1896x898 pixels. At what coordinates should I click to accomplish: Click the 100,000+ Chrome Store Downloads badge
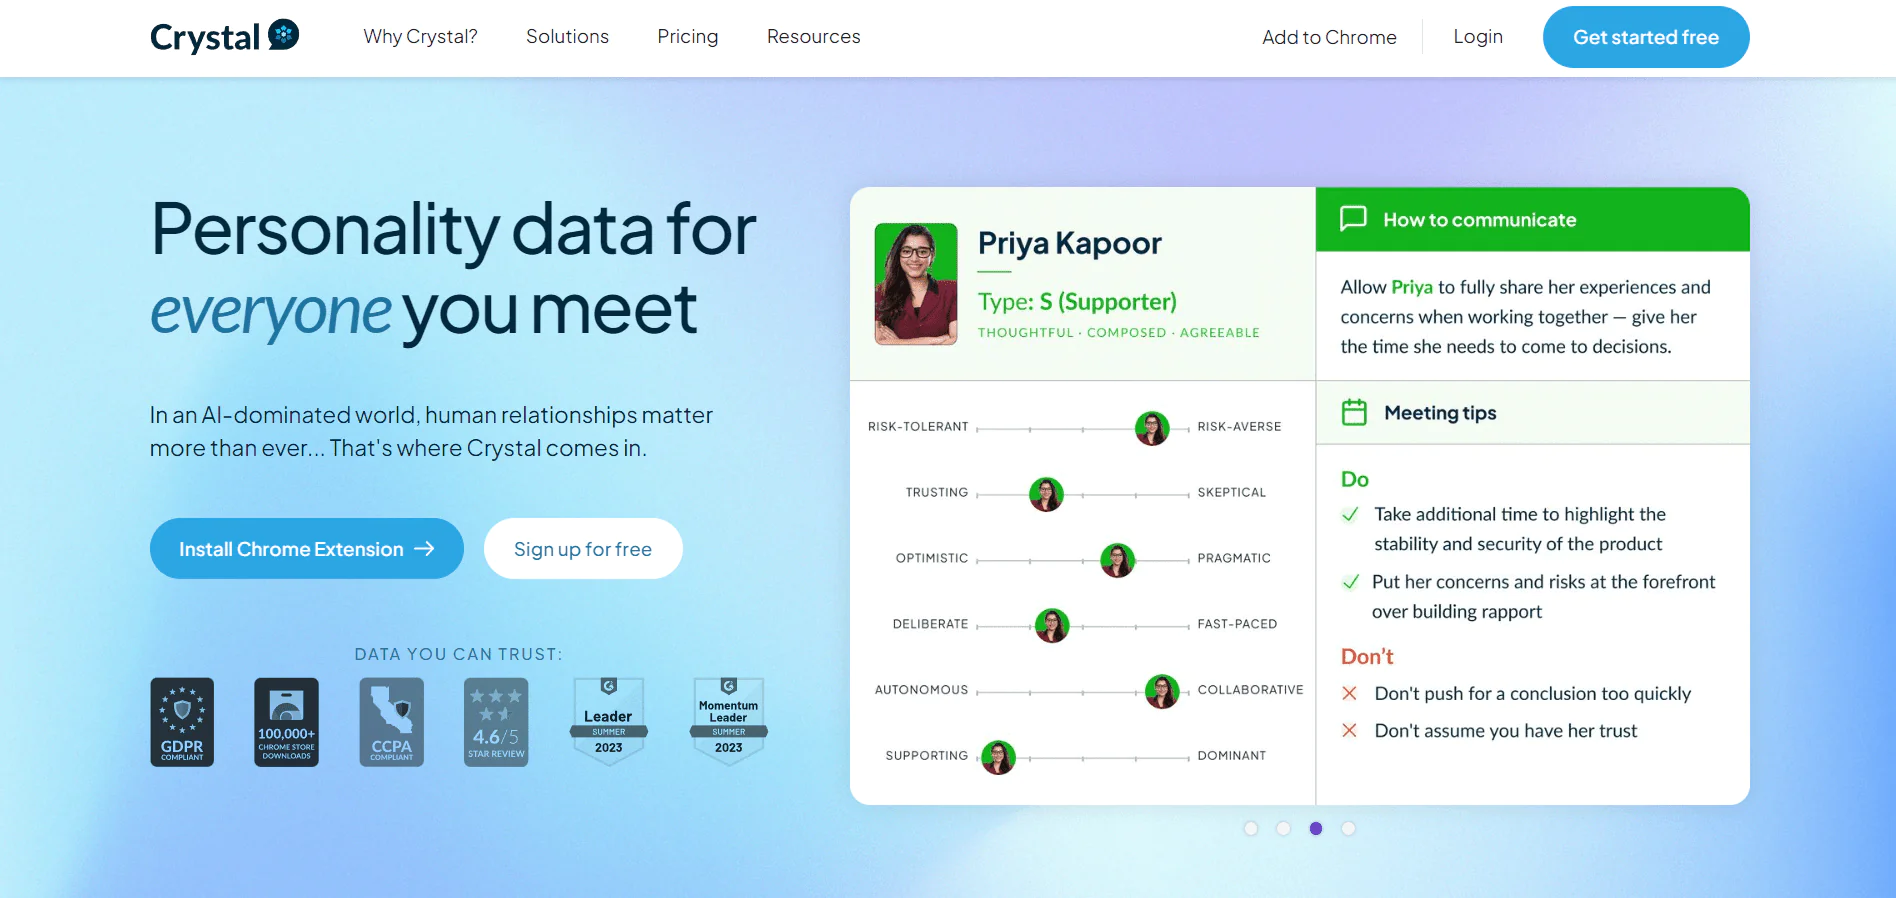287,722
